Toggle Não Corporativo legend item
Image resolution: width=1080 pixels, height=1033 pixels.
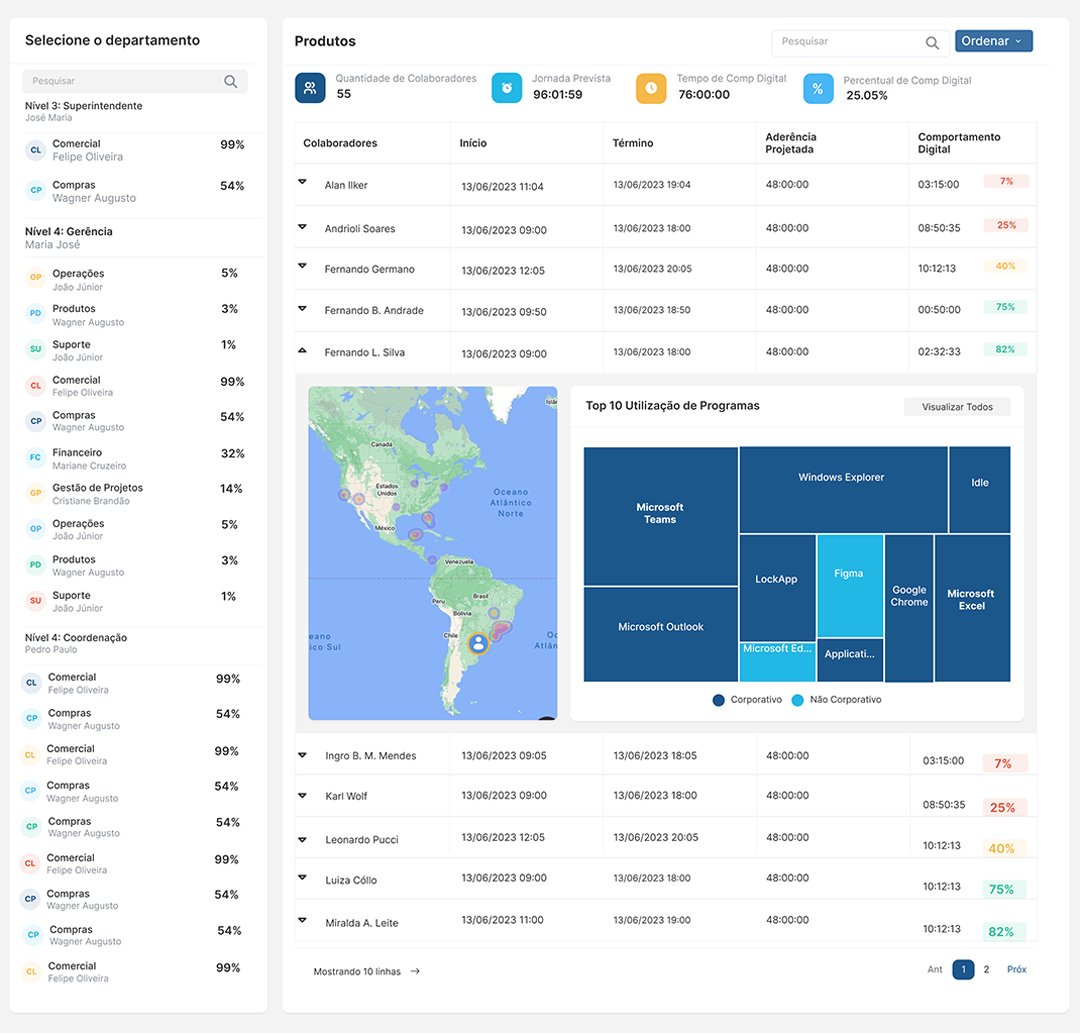pos(837,700)
